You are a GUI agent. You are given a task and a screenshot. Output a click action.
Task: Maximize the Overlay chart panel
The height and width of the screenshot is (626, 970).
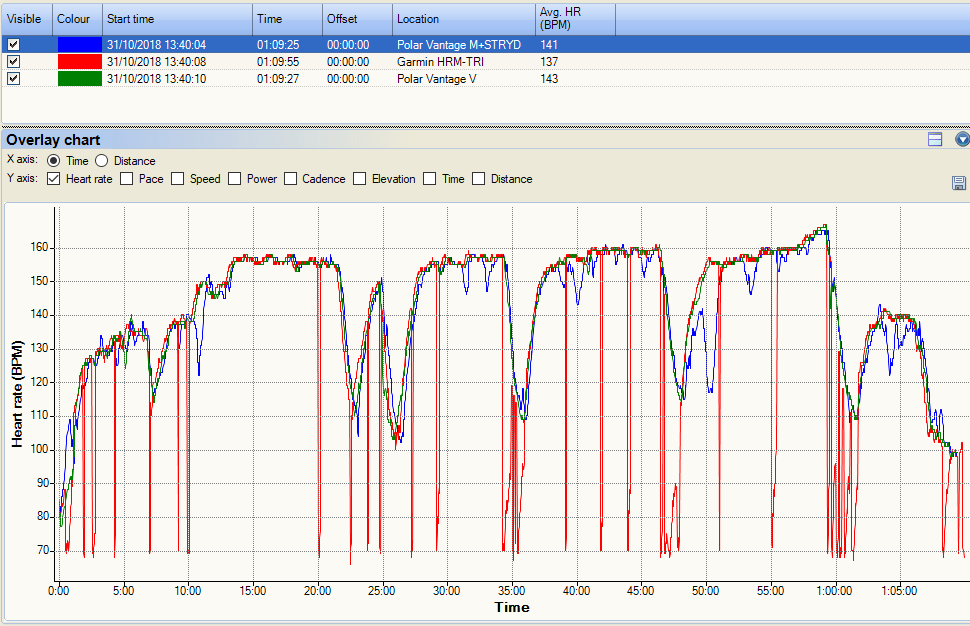tap(936, 140)
